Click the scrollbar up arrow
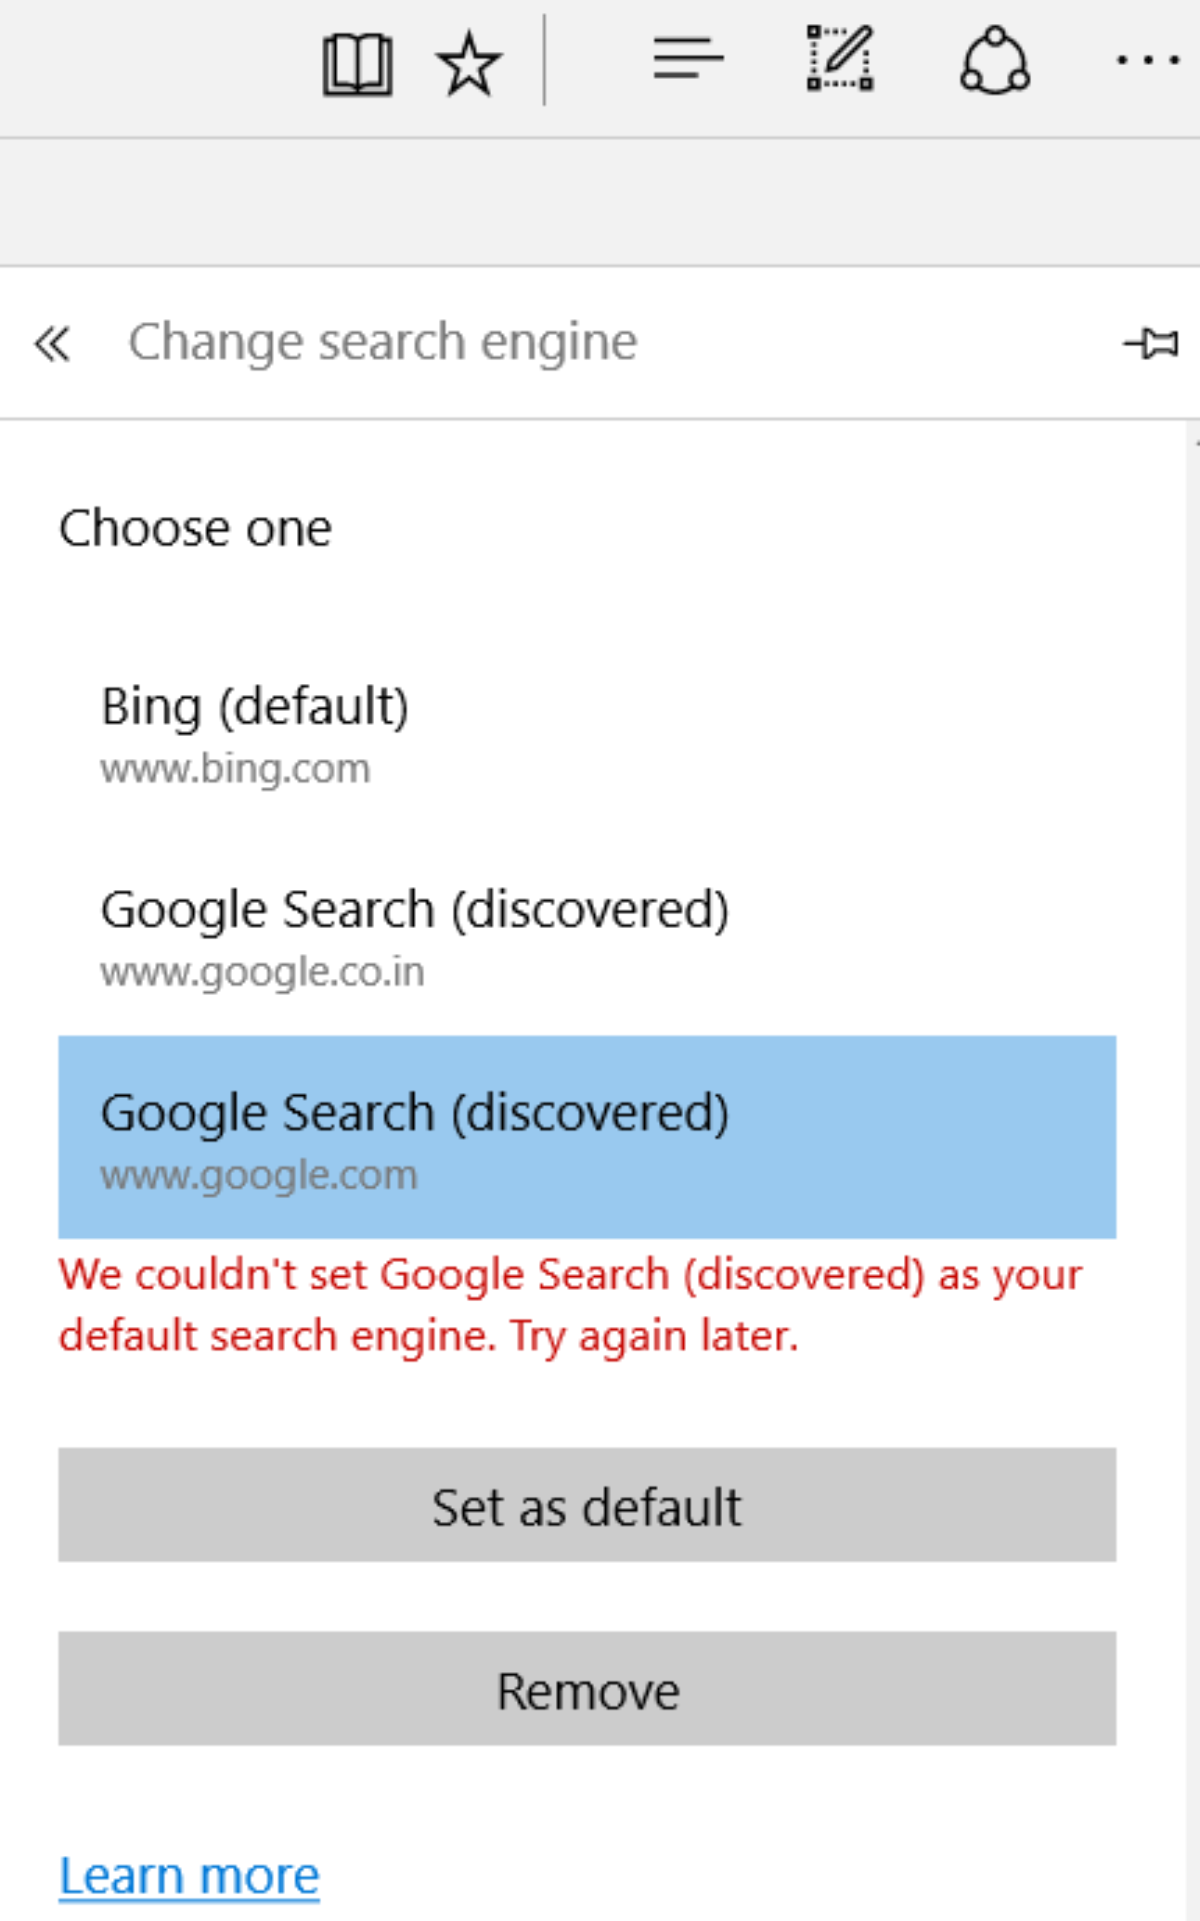Screen dimensions: 1200x1921 [x=1194, y=440]
